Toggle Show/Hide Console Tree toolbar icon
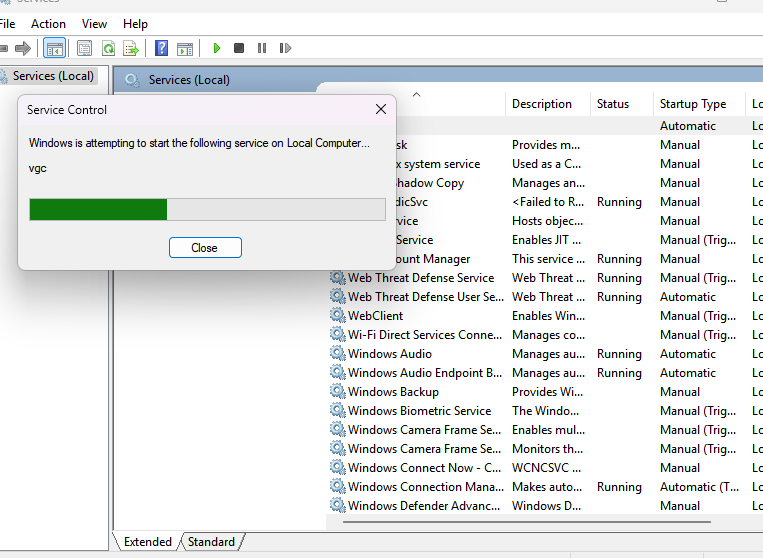This screenshot has height=558, width=763. click(x=54, y=48)
